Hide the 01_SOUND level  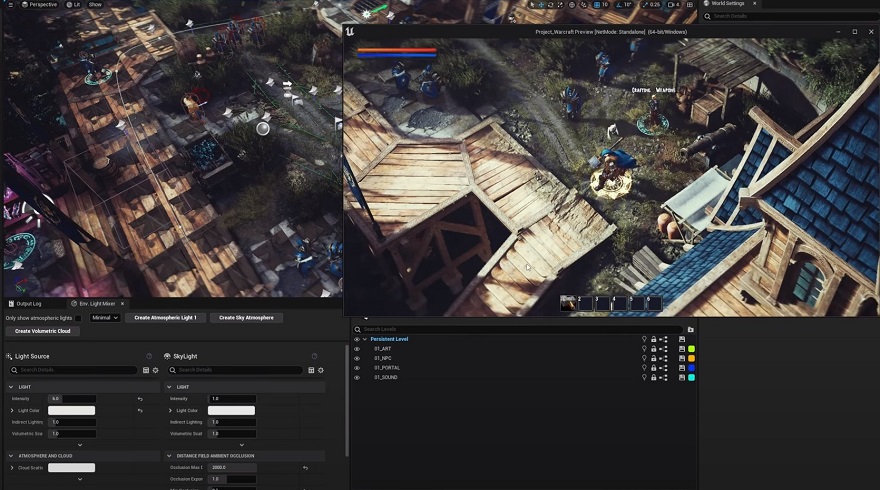click(x=357, y=378)
